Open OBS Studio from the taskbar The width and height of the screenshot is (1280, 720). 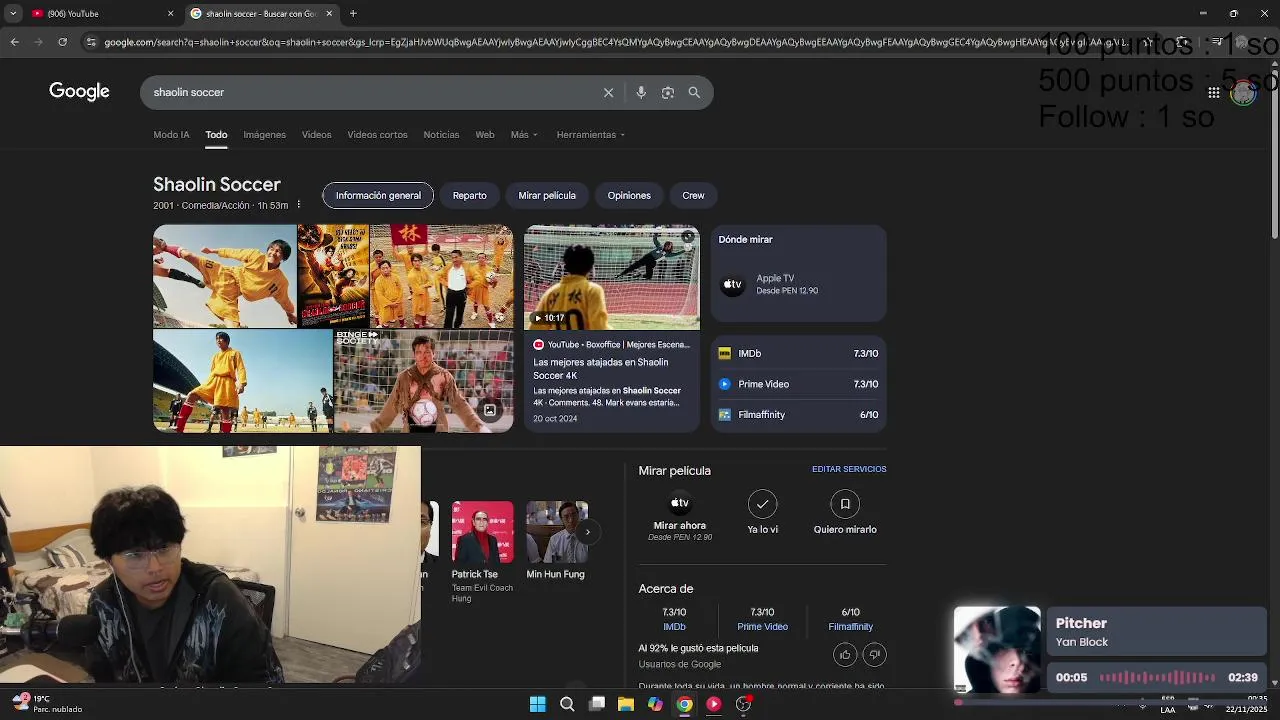pos(743,704)
